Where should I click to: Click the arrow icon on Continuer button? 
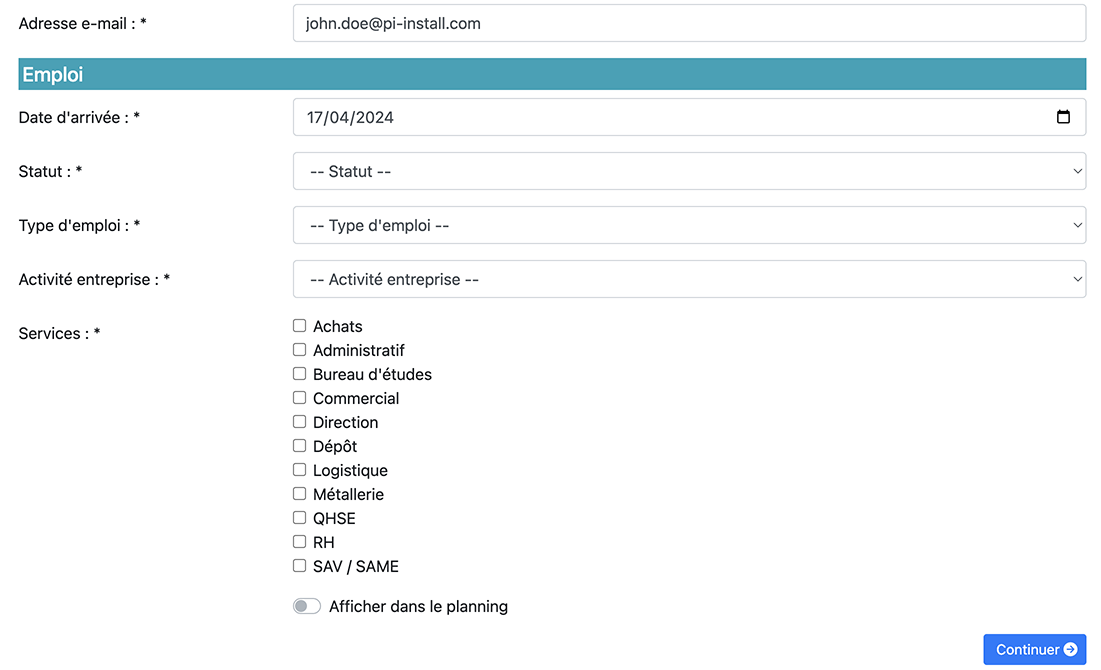(x=1070, y=650)
